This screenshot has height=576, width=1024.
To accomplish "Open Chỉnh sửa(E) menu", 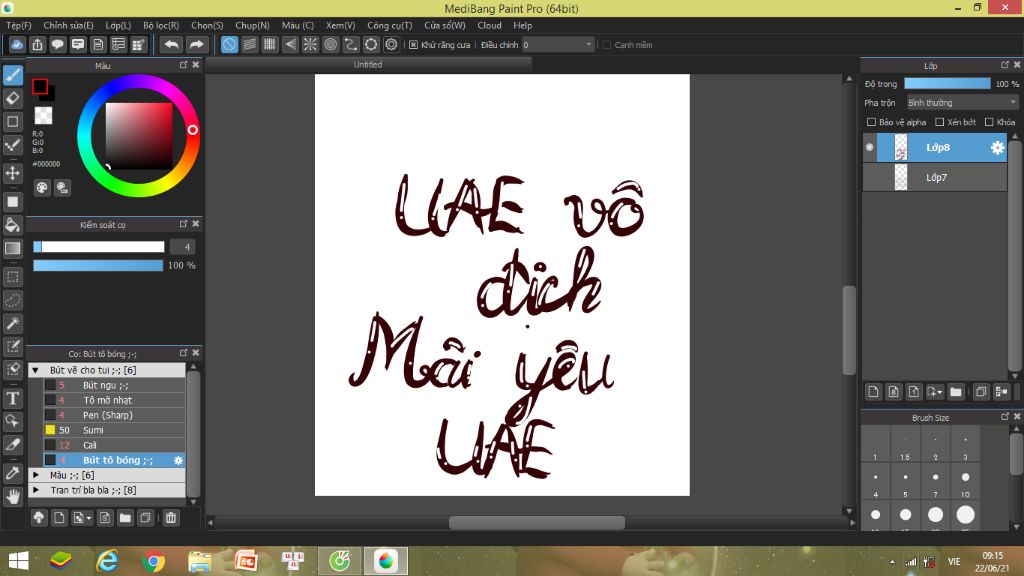I will coord(69,25).
